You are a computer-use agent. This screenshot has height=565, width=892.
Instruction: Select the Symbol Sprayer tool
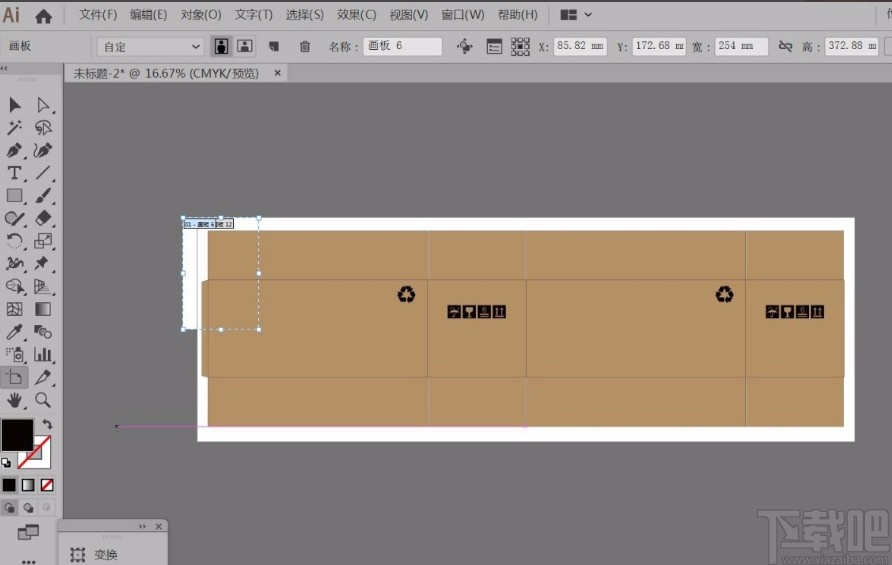pos(15,354)
